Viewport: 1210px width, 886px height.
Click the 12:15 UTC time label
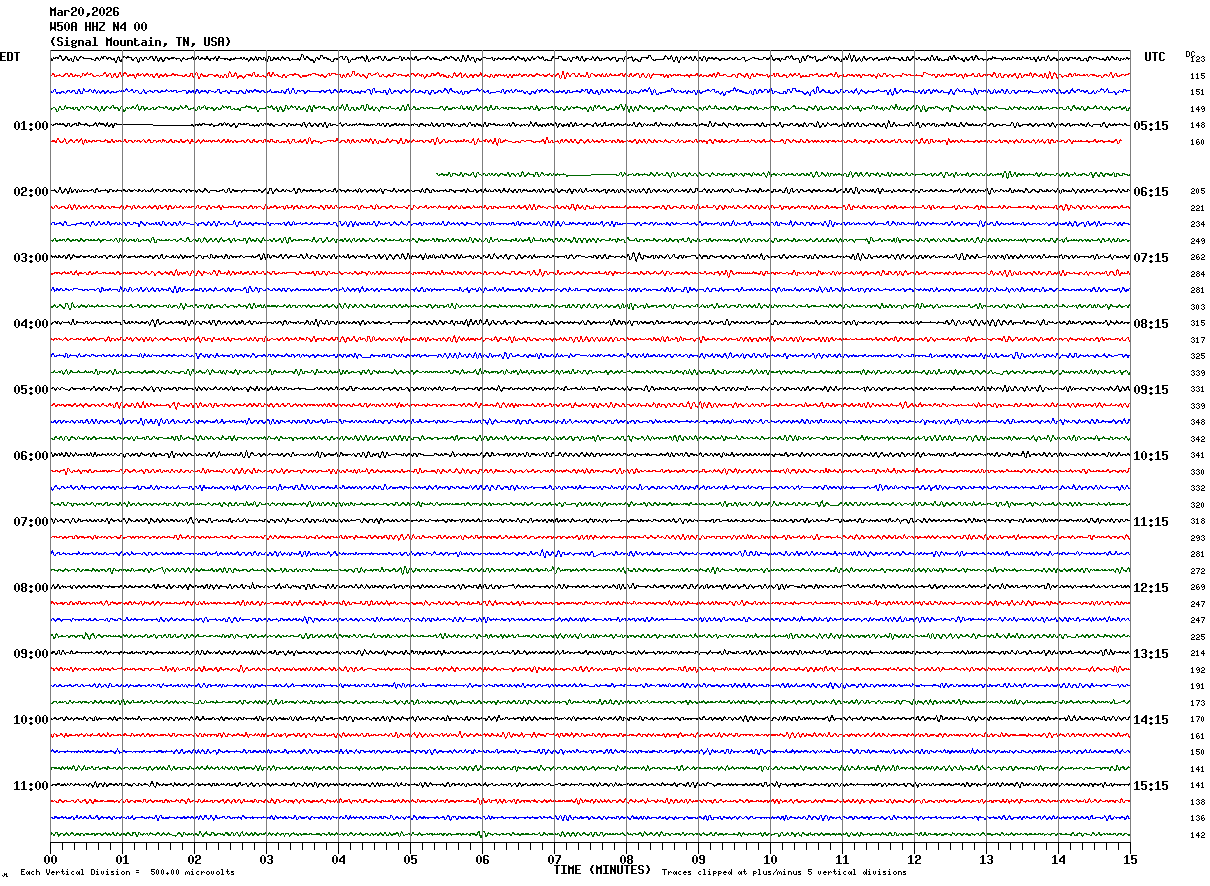(x=1151, y=588)
